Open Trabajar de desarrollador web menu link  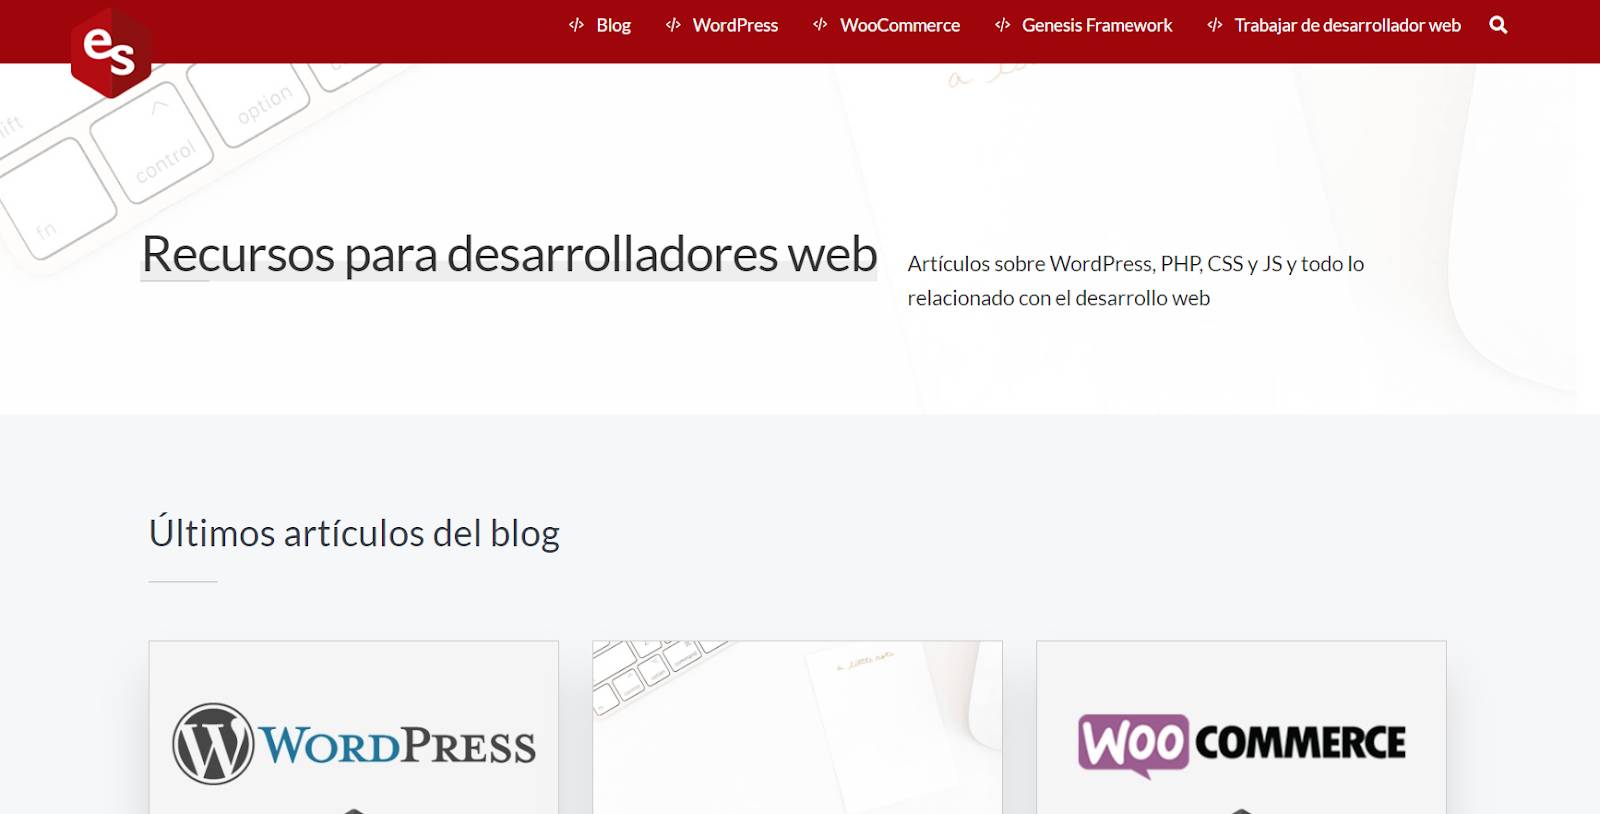(1347, 25)
